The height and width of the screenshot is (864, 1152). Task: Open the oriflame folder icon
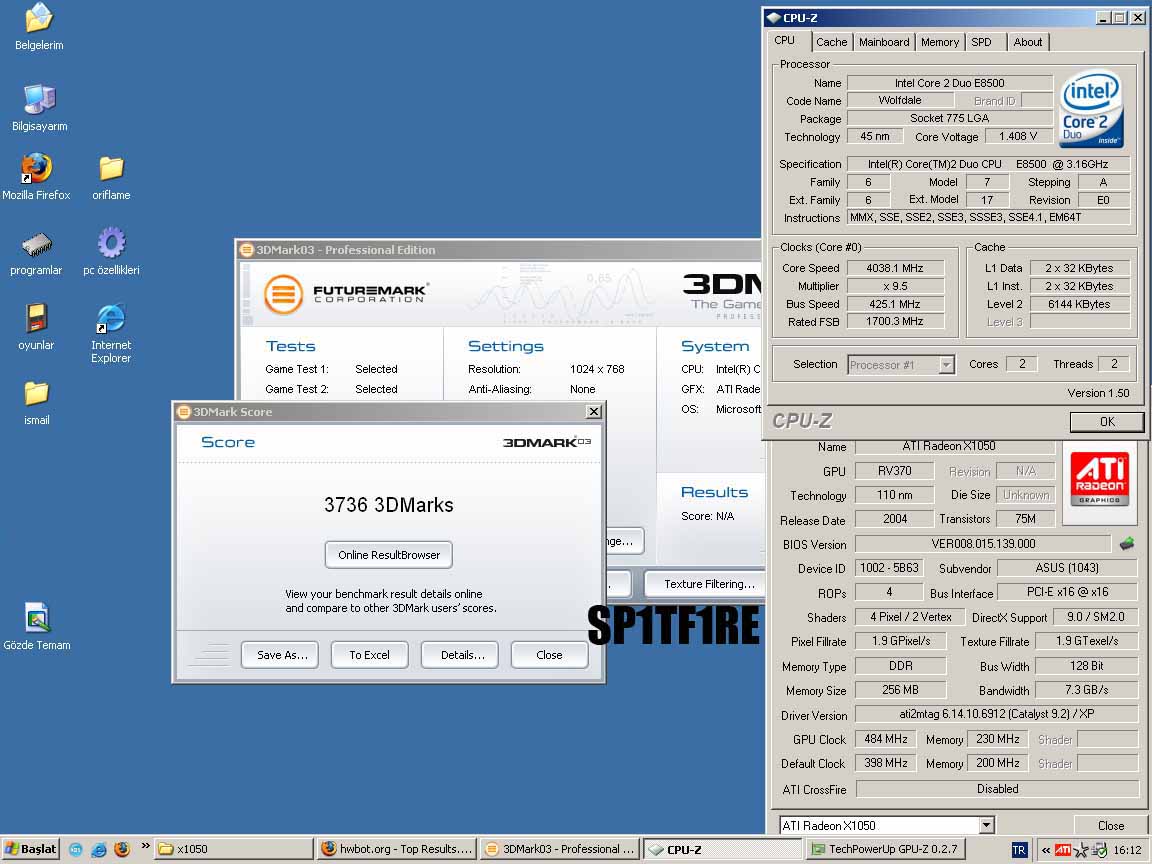click(x=111, y=177)
